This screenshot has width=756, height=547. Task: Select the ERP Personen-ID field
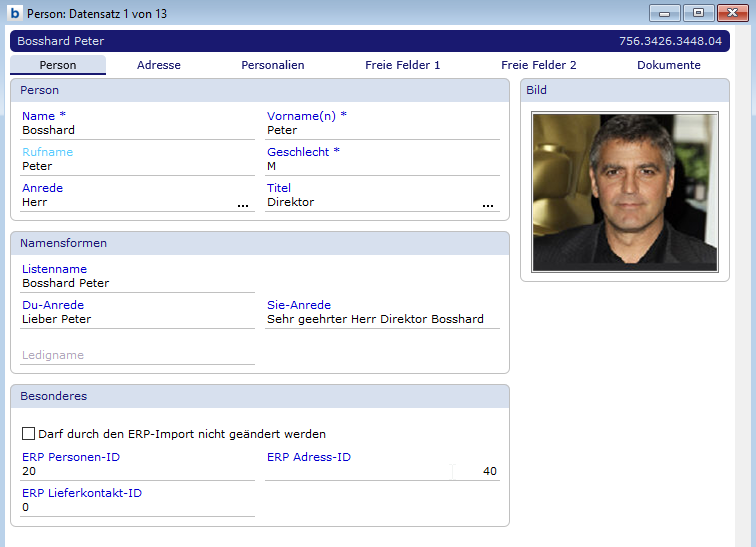(137, 471)
